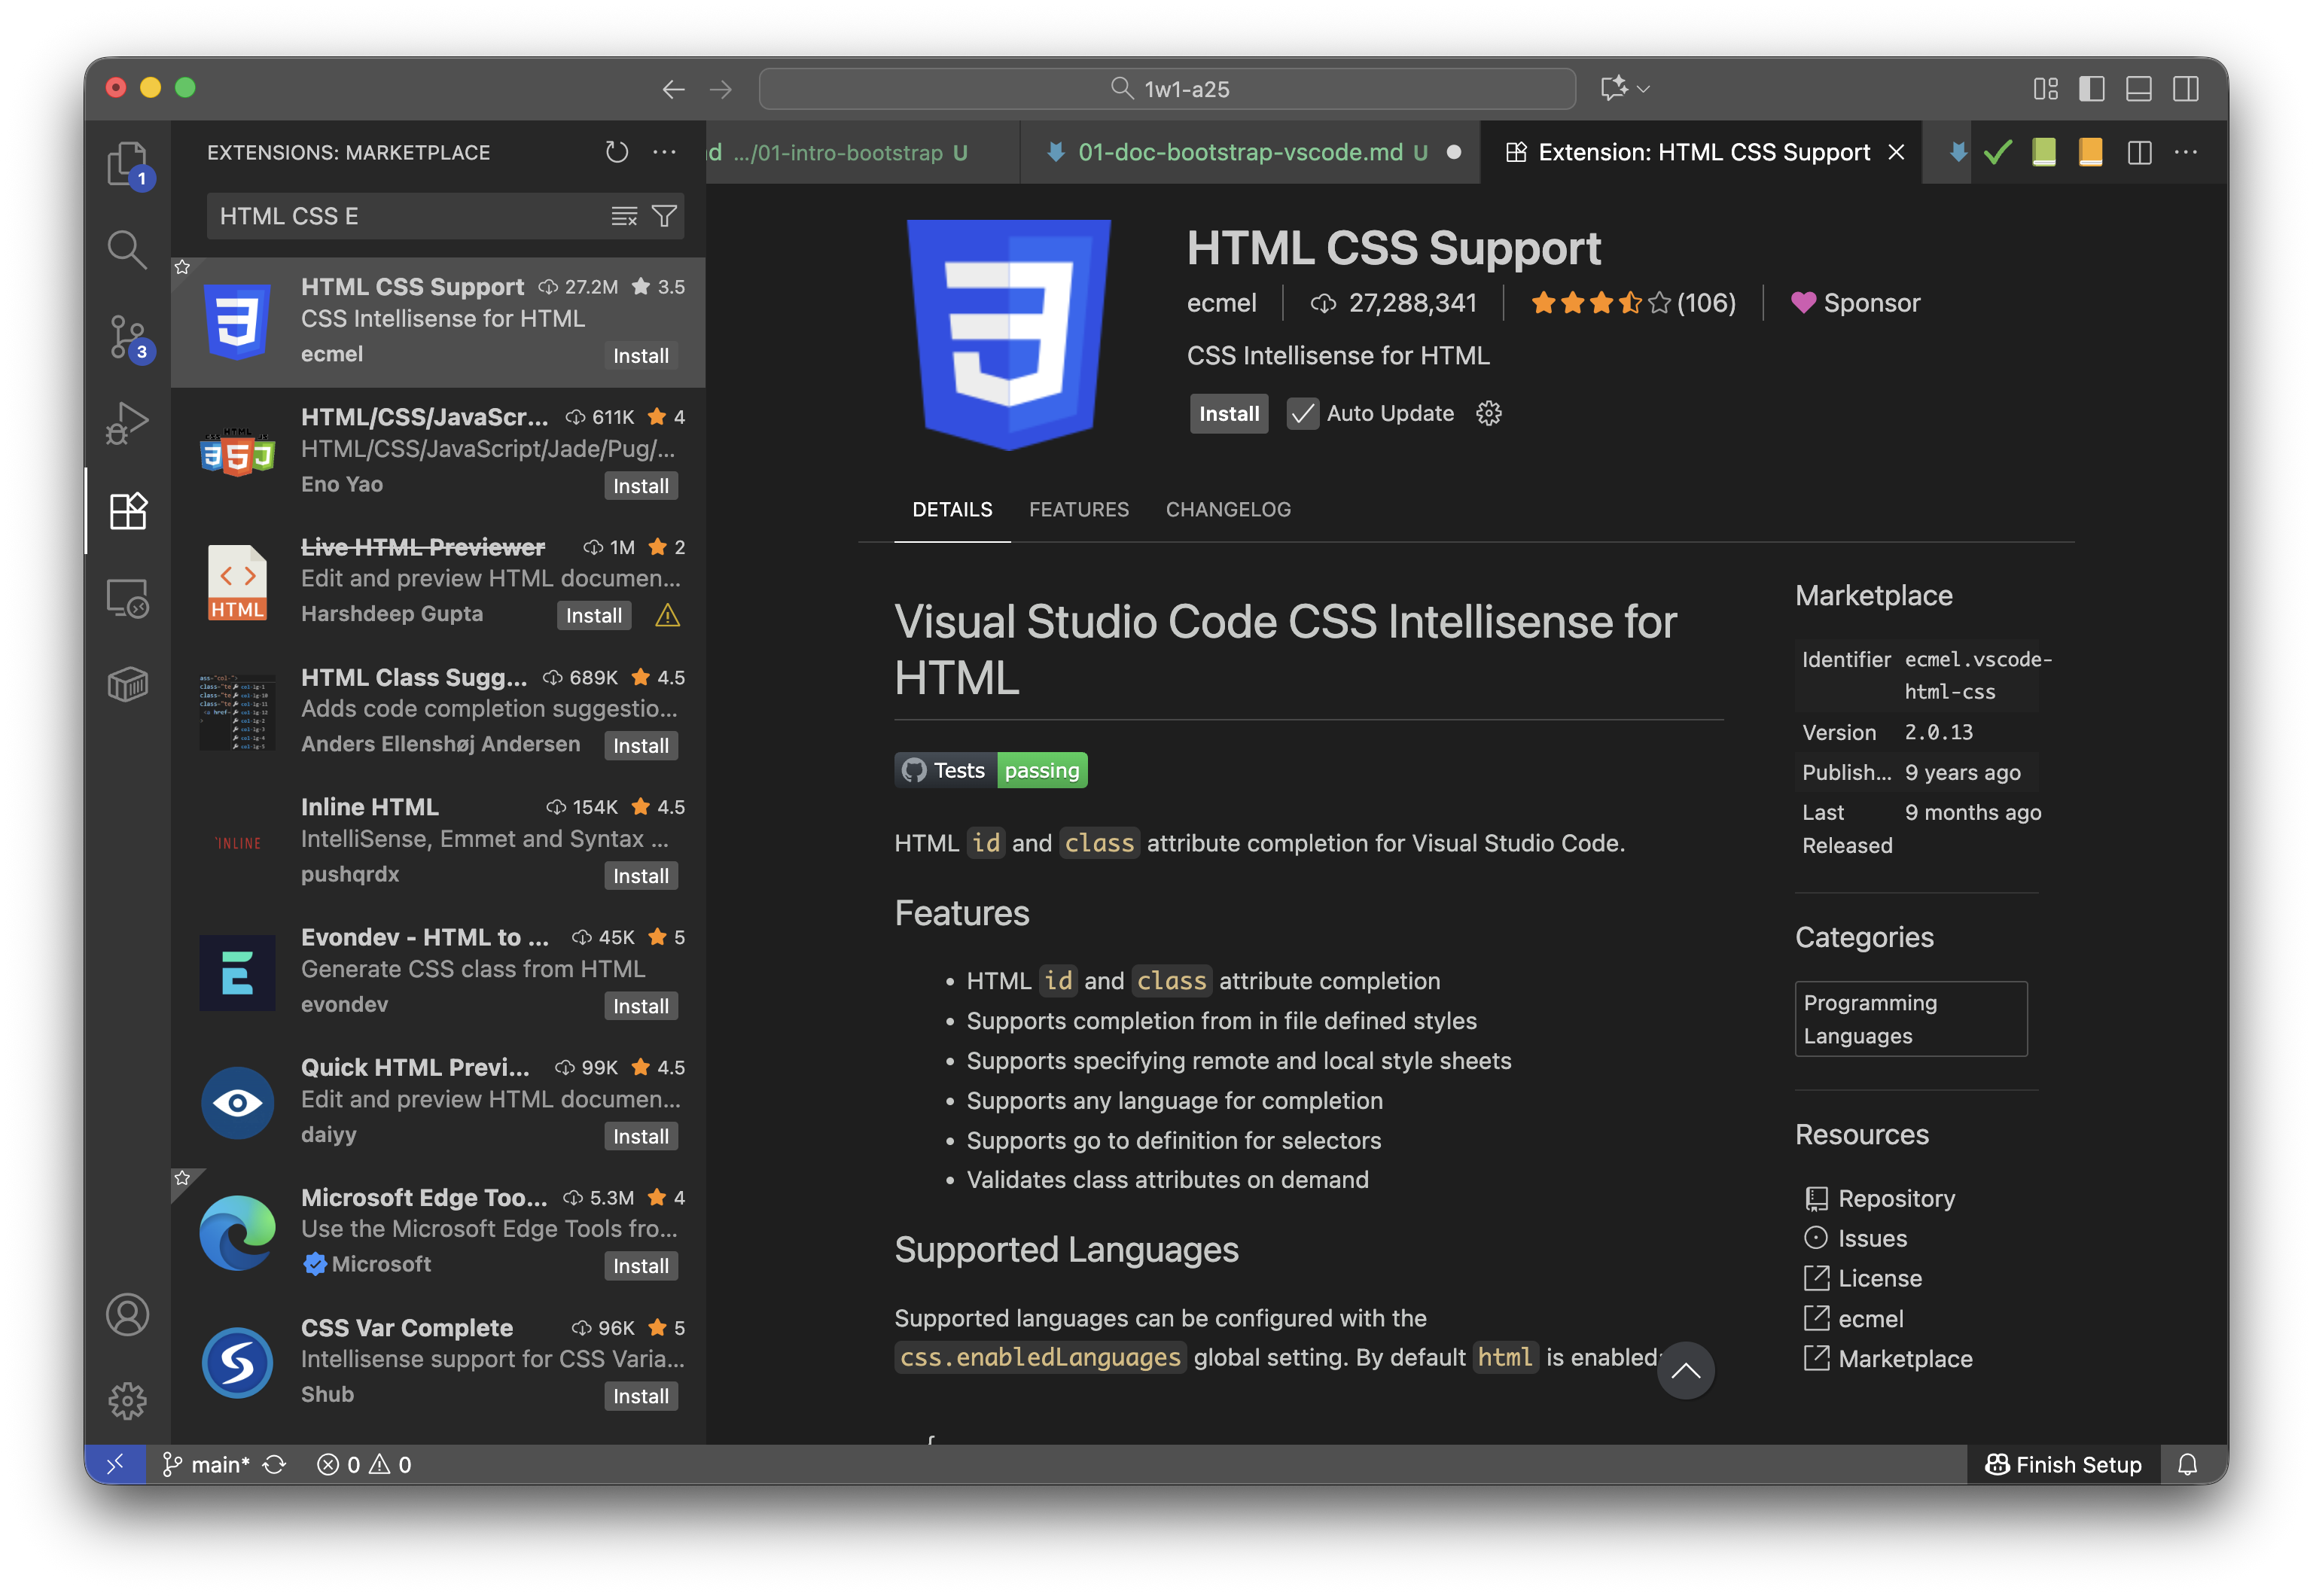Refresh the extensions marketplace list
Image resolution: width=2313 pixels, height=1596 pixels.
[x=617, y=152]
